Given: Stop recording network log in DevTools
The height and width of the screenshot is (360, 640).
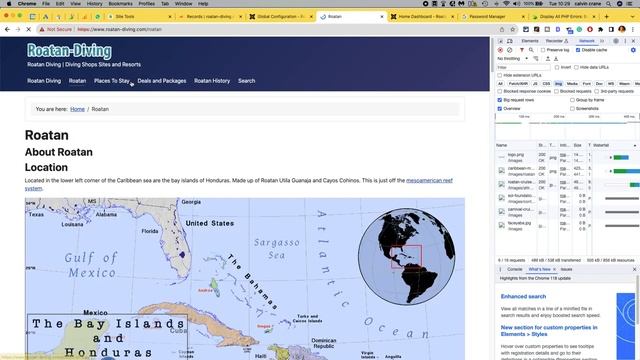Looking at the screenshot, I should 500,50.
